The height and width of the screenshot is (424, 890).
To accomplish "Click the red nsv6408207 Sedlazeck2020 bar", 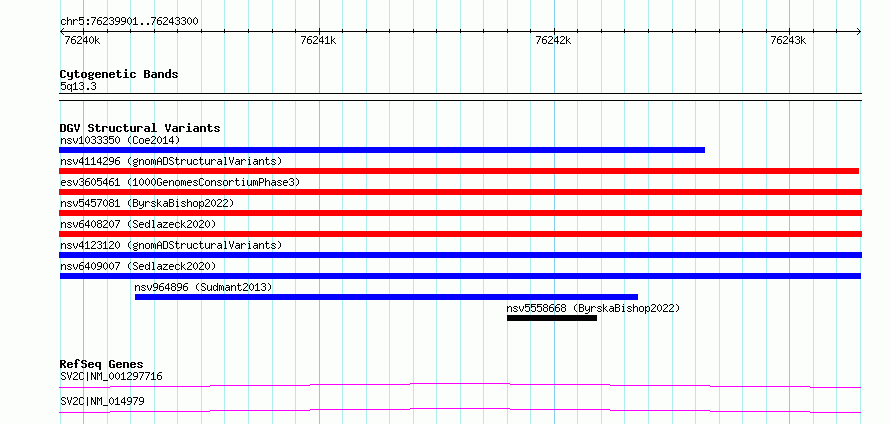I will coord(460,234).
